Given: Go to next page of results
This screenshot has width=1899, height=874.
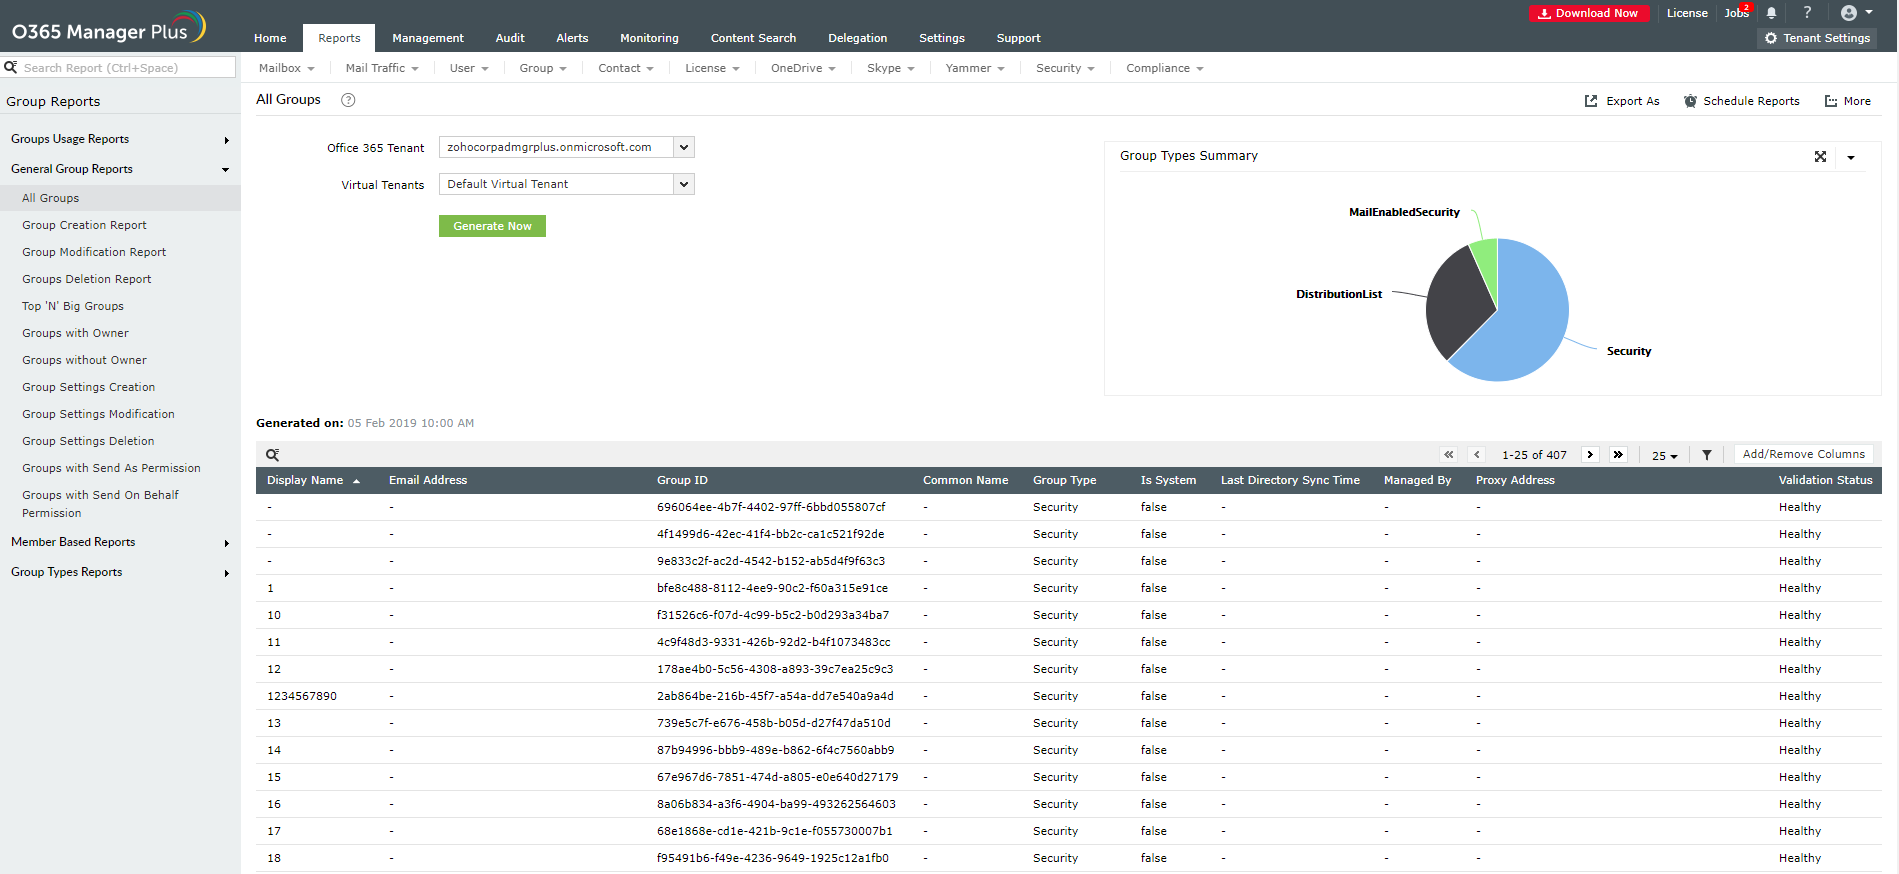Looking at the screenshot, I should (x=1590, y=455).
